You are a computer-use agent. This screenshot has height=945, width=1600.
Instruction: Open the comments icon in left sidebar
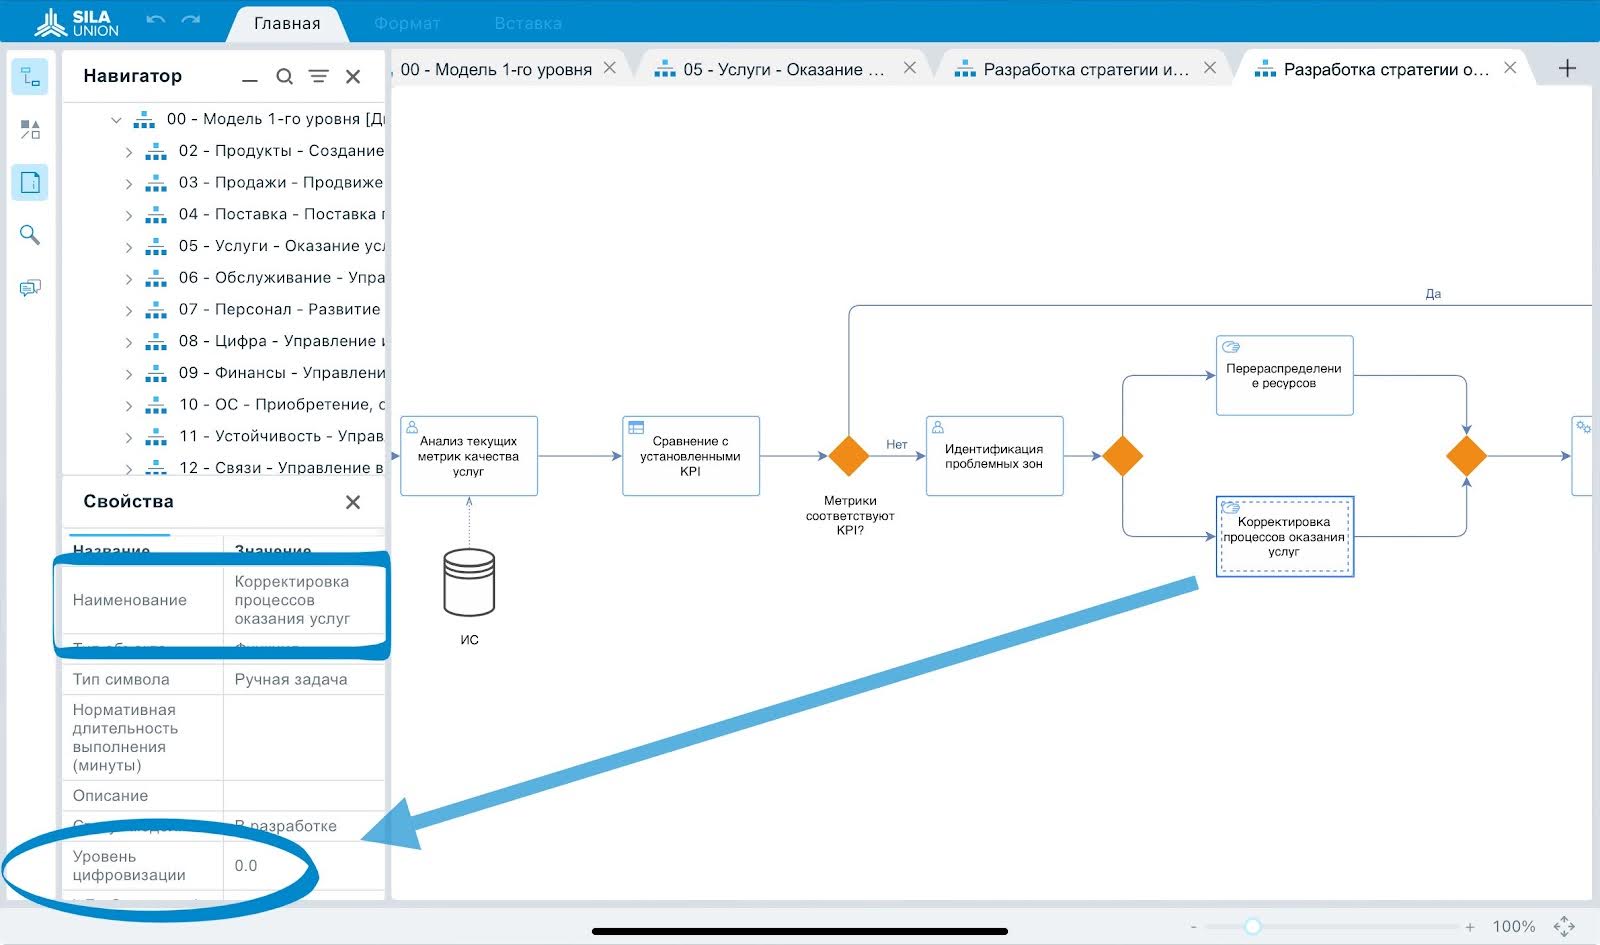[x=30, y=287]
